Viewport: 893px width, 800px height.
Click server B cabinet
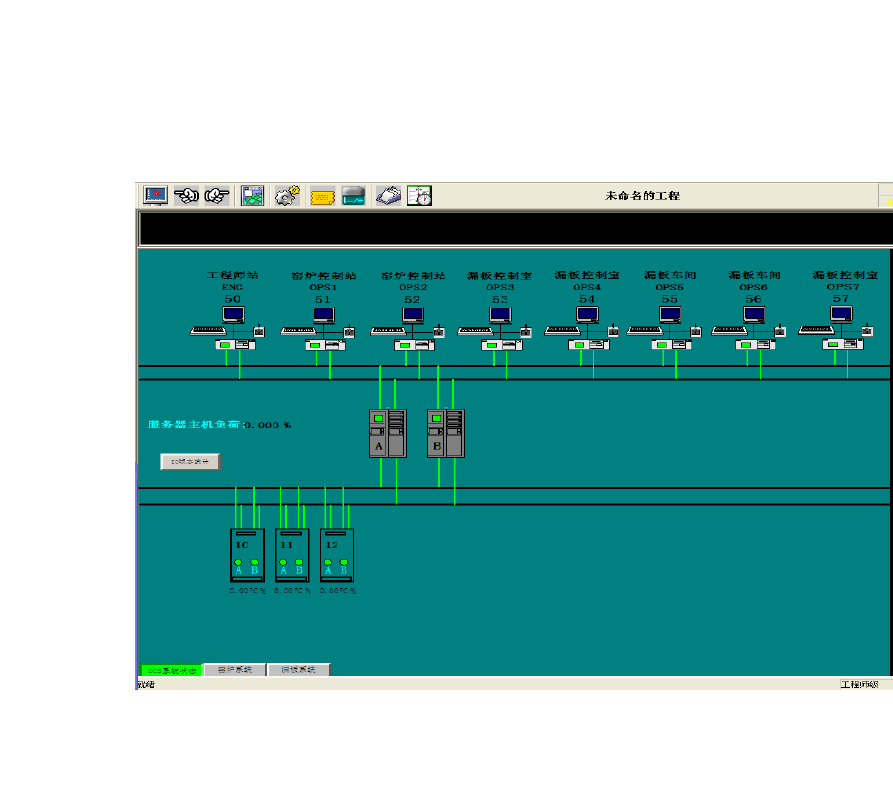pyautogui.click(x=445, y=433)
